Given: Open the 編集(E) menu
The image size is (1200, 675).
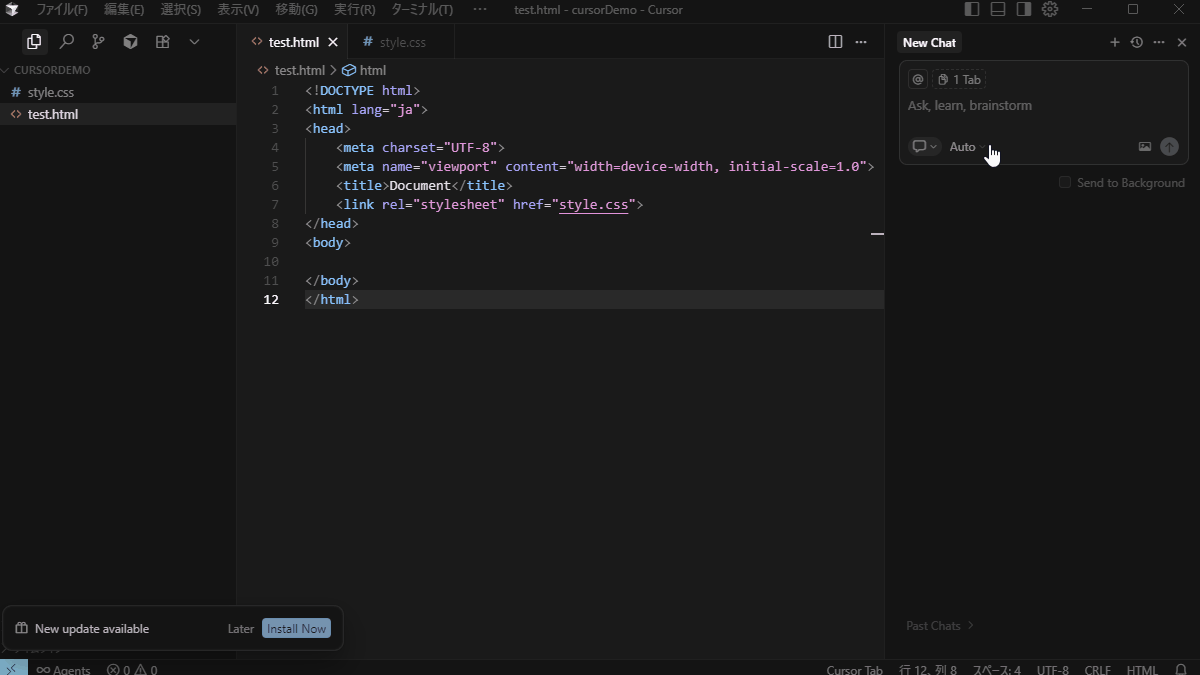Looking at the screenshot, I should point(124,9).
